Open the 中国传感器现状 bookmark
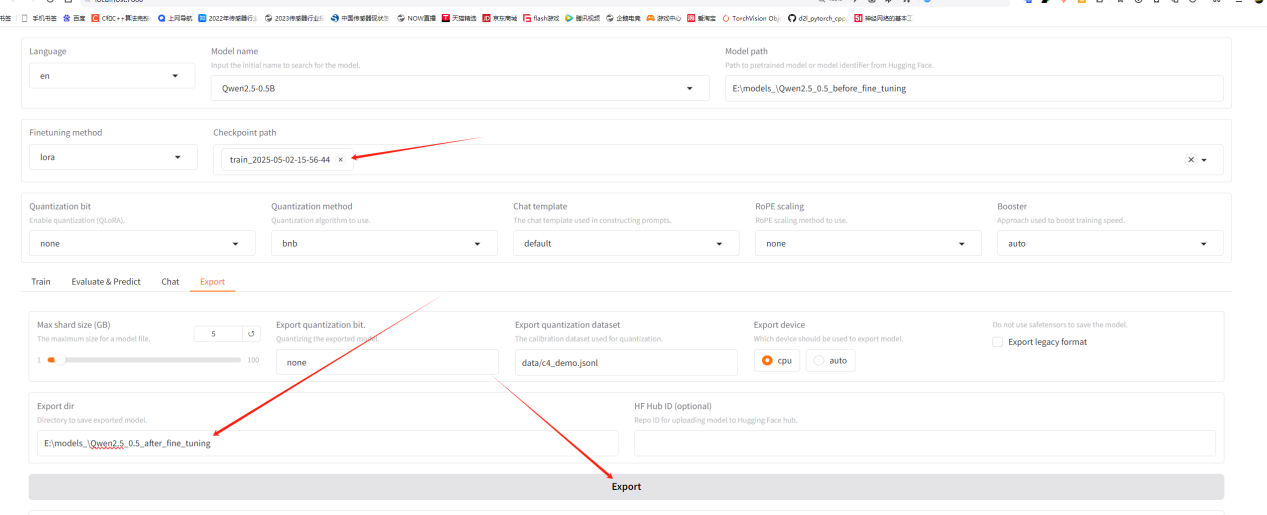Screen dimensions: 1267x515 pyautogui.click(x=360, y=18)
